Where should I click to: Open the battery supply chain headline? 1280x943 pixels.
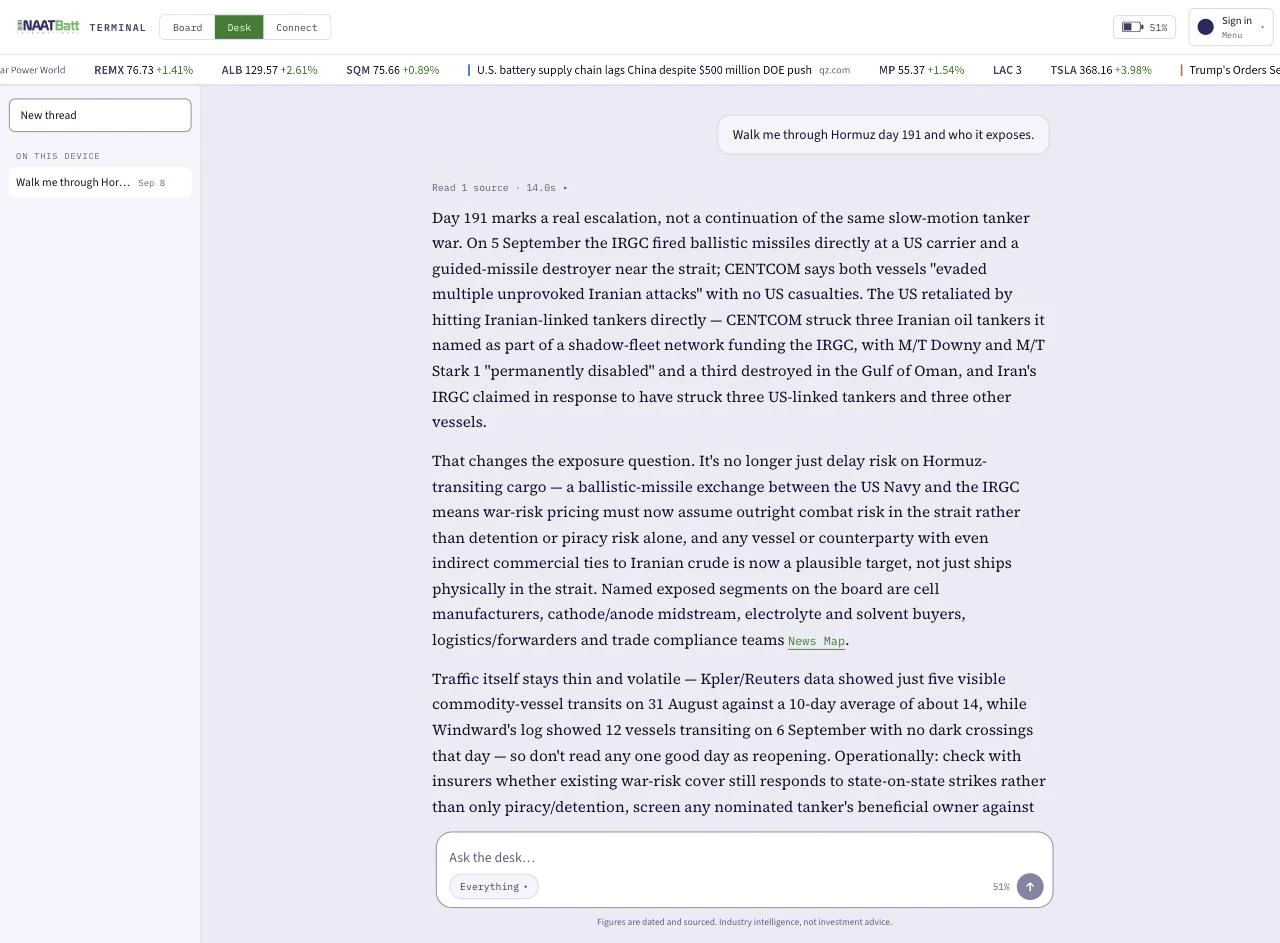click(x=644, y=70)
